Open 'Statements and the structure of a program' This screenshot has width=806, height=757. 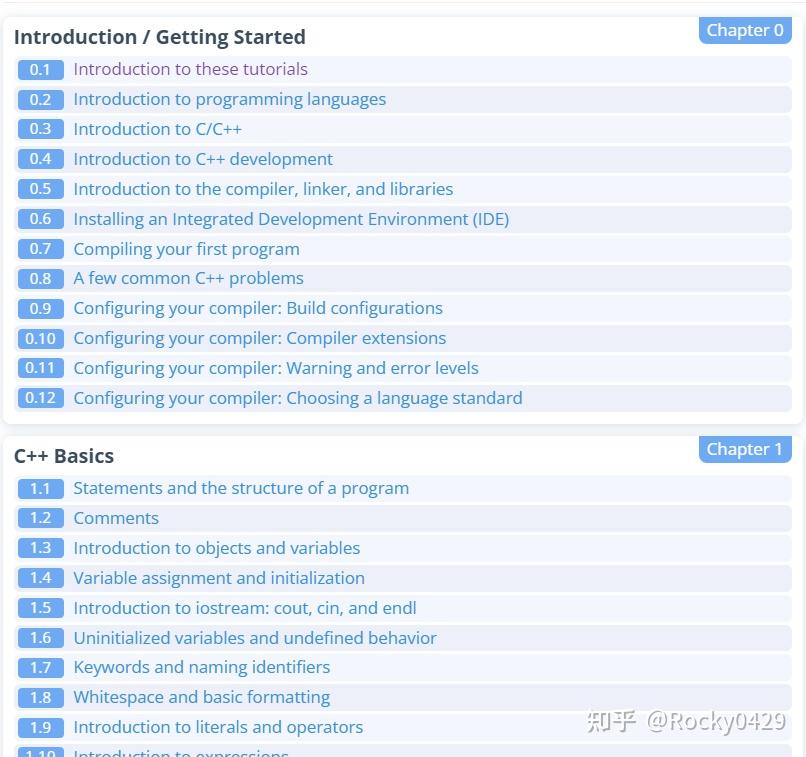[x=241, y=488]
